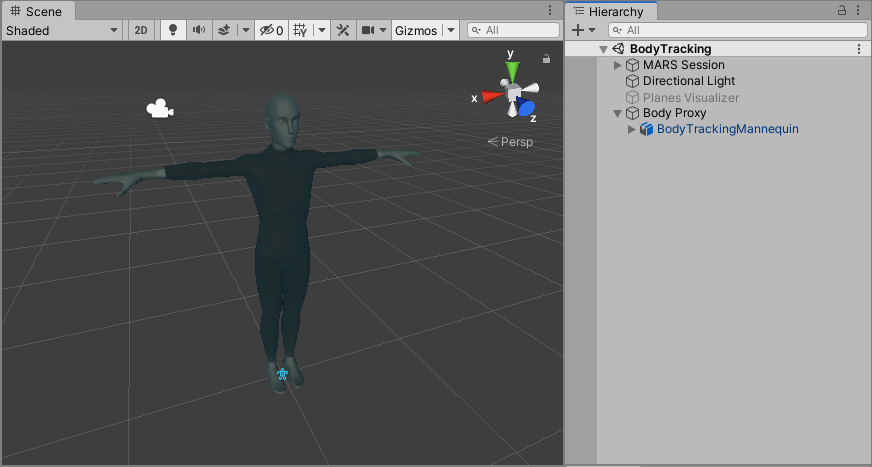Click the green Y axis cone on the gizmo
This screenshot has width=872, height=467.
pyautogui.click(x=512, y=71)
